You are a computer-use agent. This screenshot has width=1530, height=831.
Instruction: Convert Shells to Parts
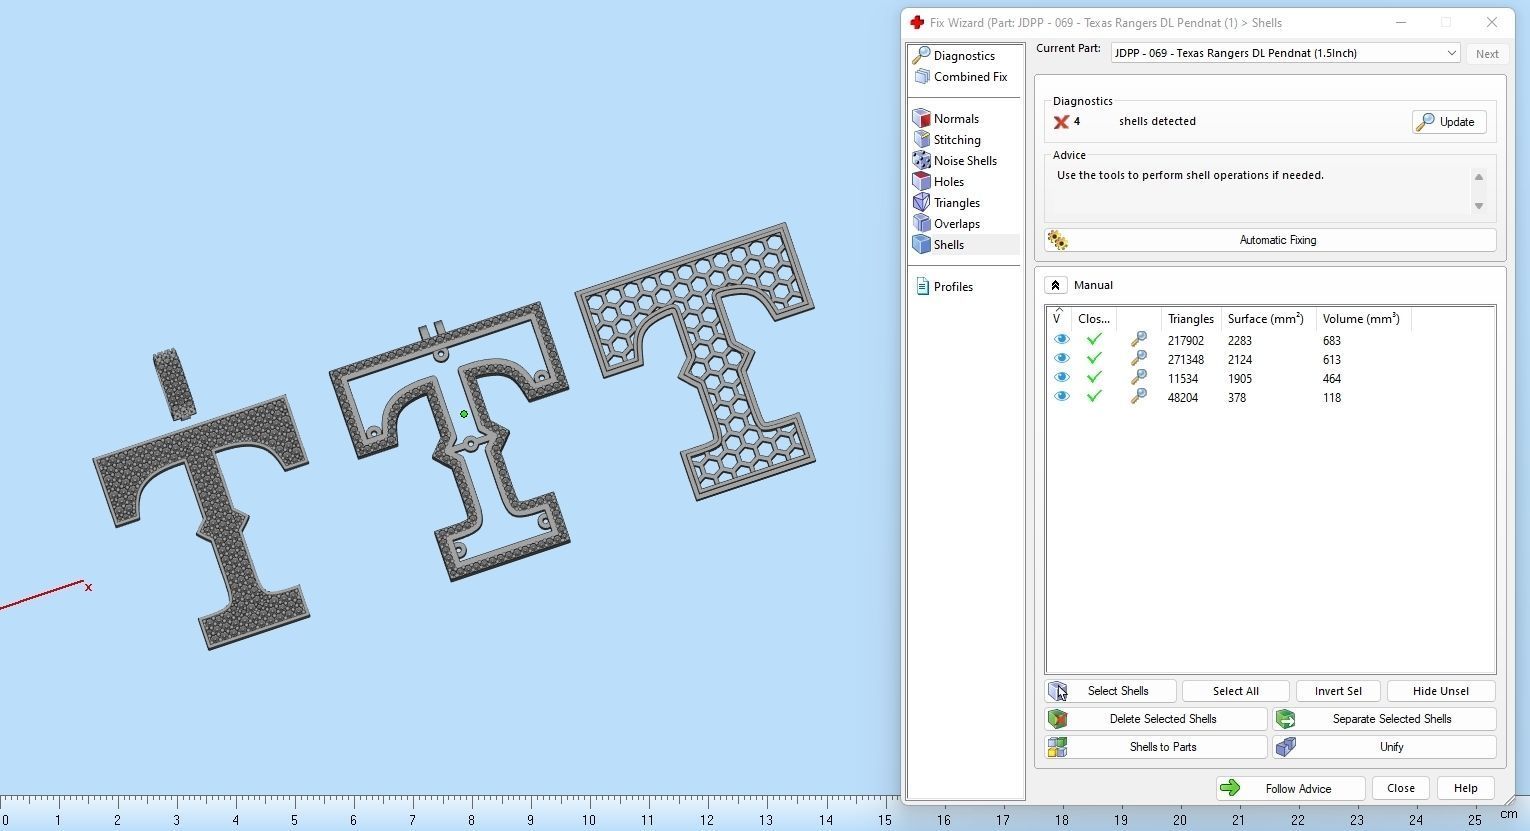[1156, 747]
